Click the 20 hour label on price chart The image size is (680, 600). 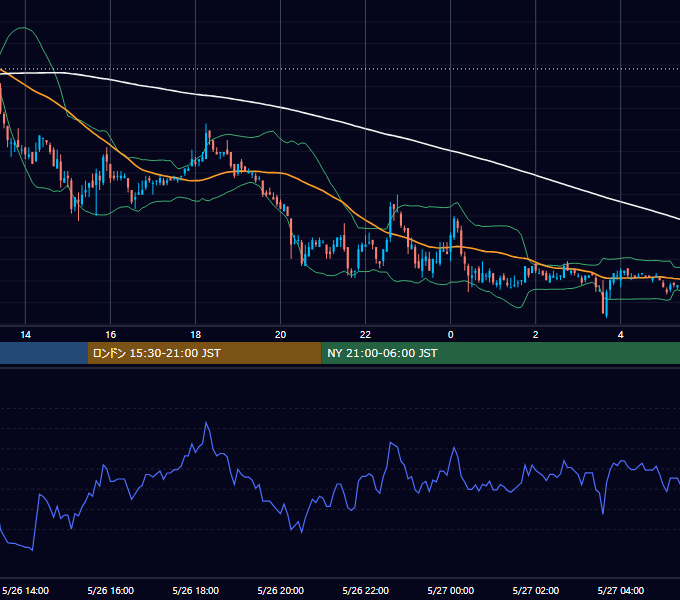(x=281, y=335)
